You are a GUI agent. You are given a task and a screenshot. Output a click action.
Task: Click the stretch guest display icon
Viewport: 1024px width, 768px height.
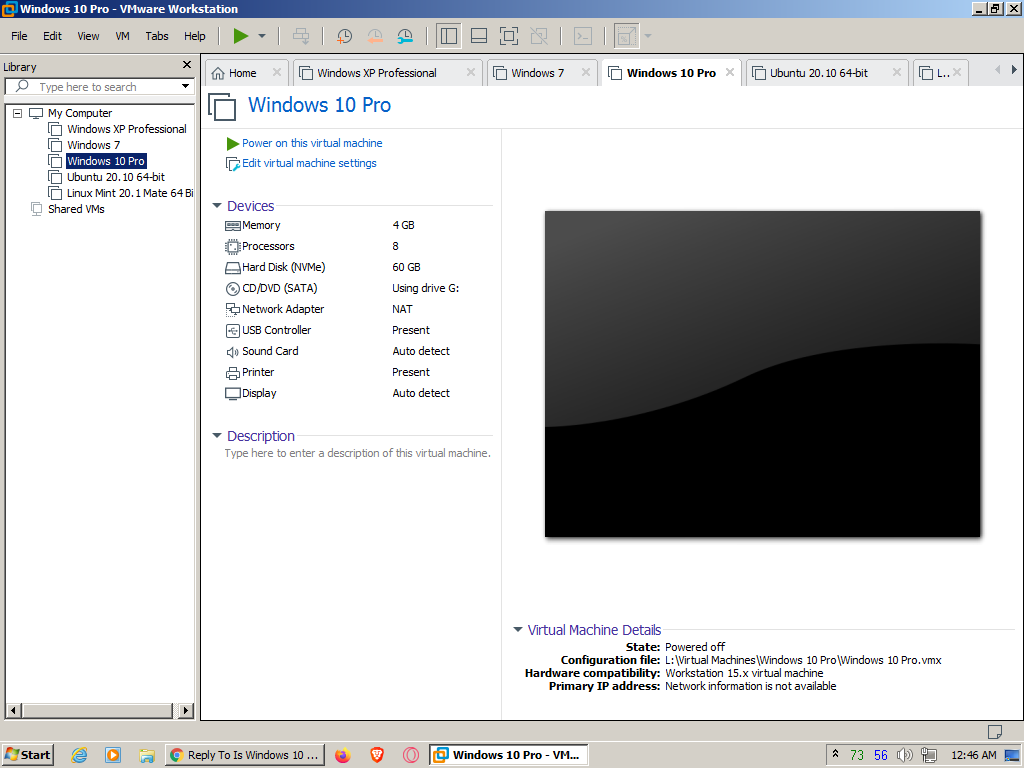point(626,36)
